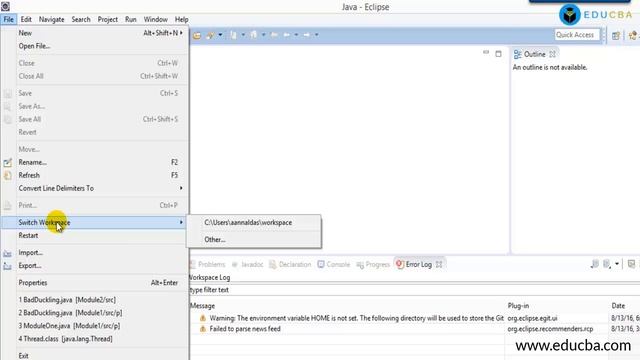Sort the log by Message column header
The height and width of the screenshot is (360, 640).
[347, 306]
